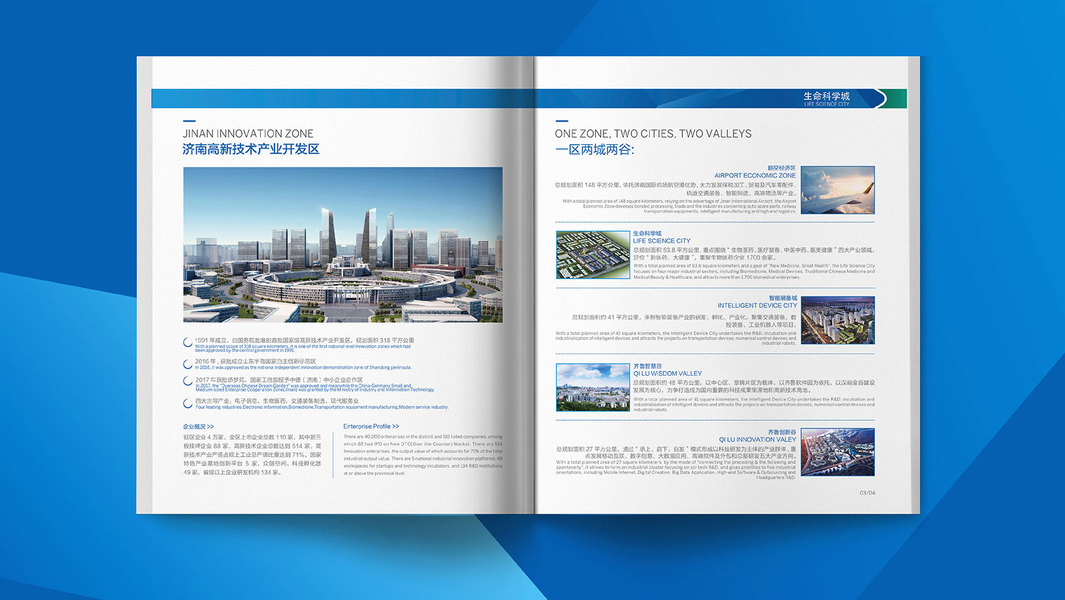Click the circle bullet beside the 2017 entry
This screenshot has width=1065, height=600.
tap(187, 381)
